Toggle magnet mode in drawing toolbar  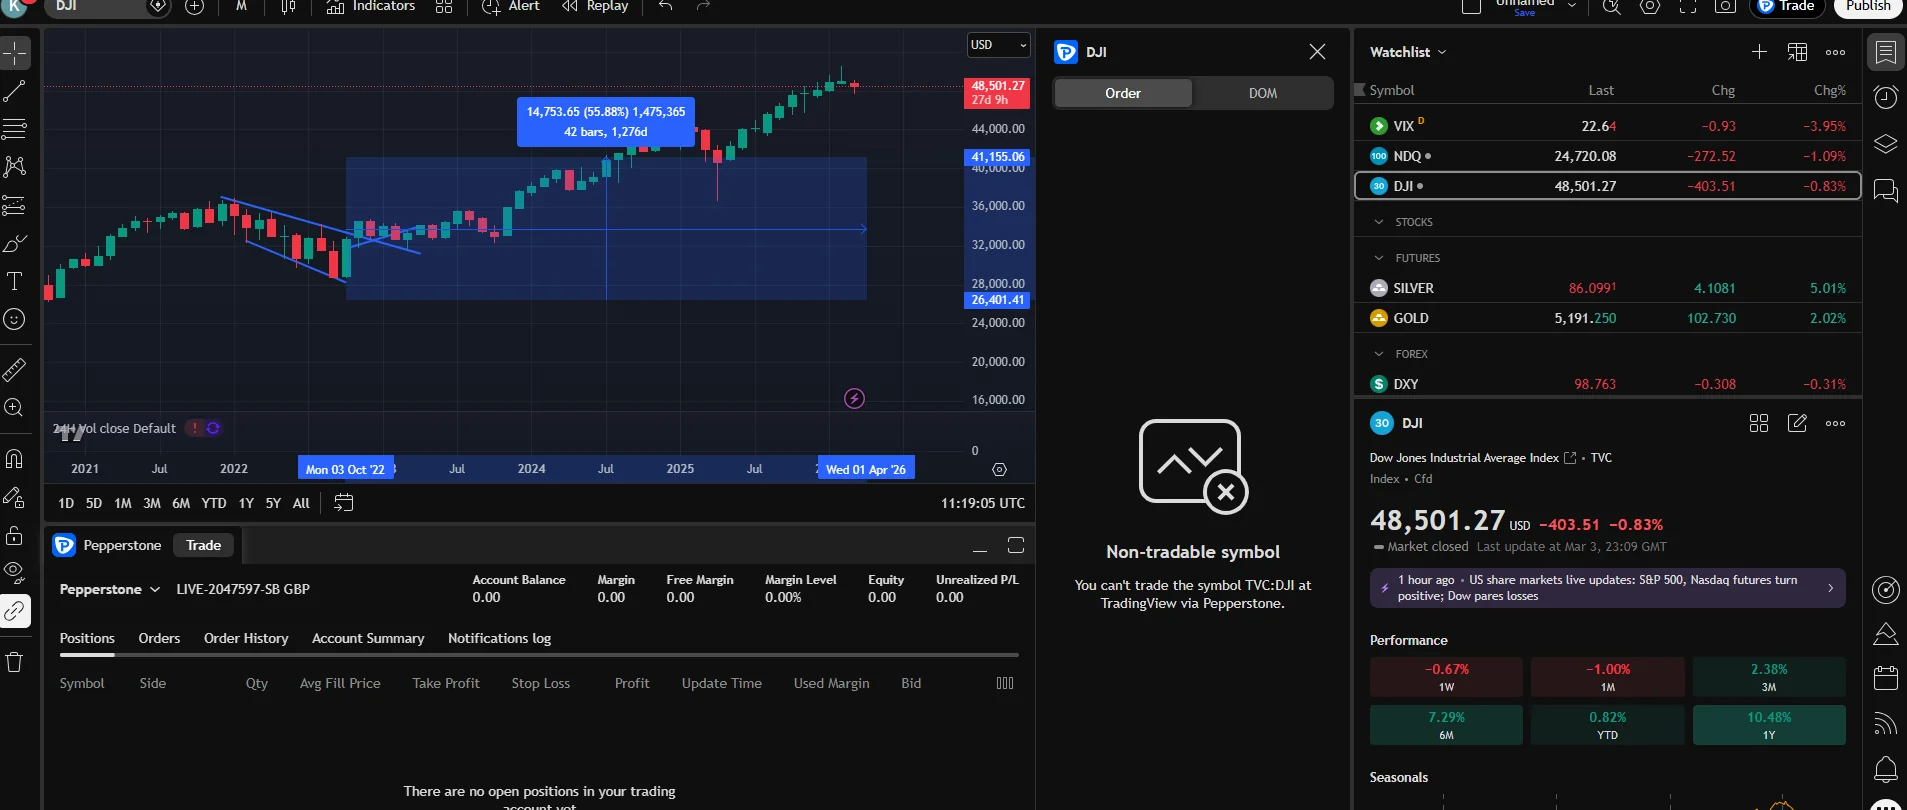[15, 459]
